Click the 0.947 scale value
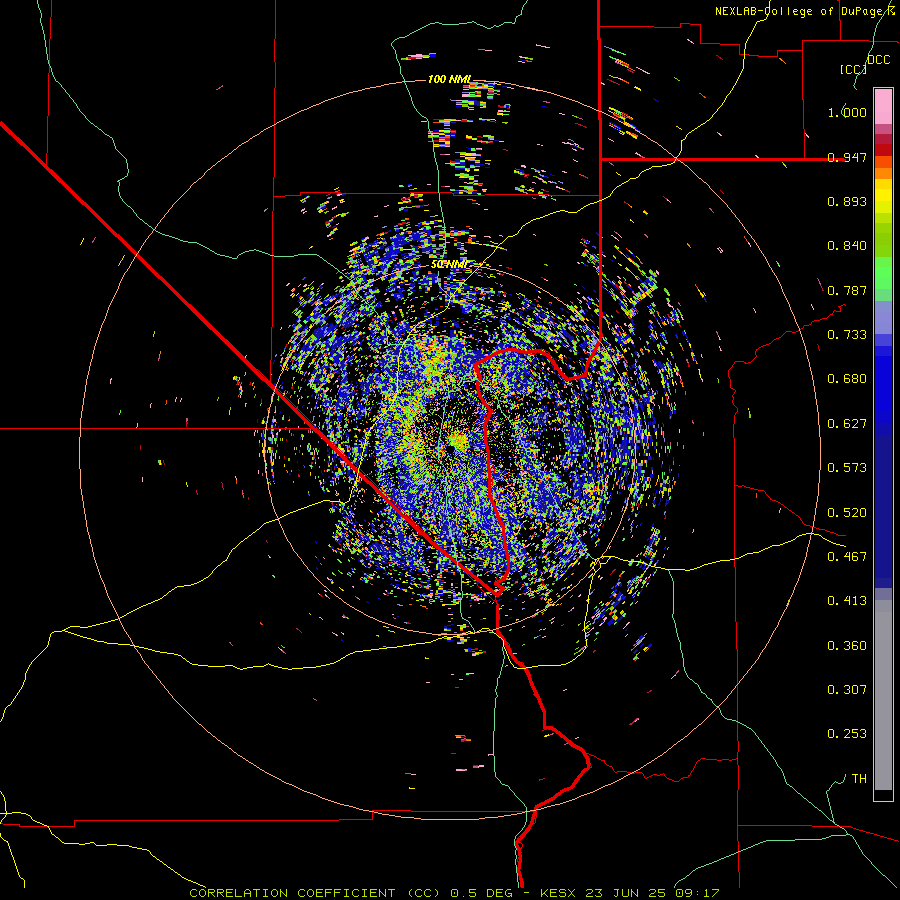900x900 pixels. pyautogui.click(x=847, y=157)
